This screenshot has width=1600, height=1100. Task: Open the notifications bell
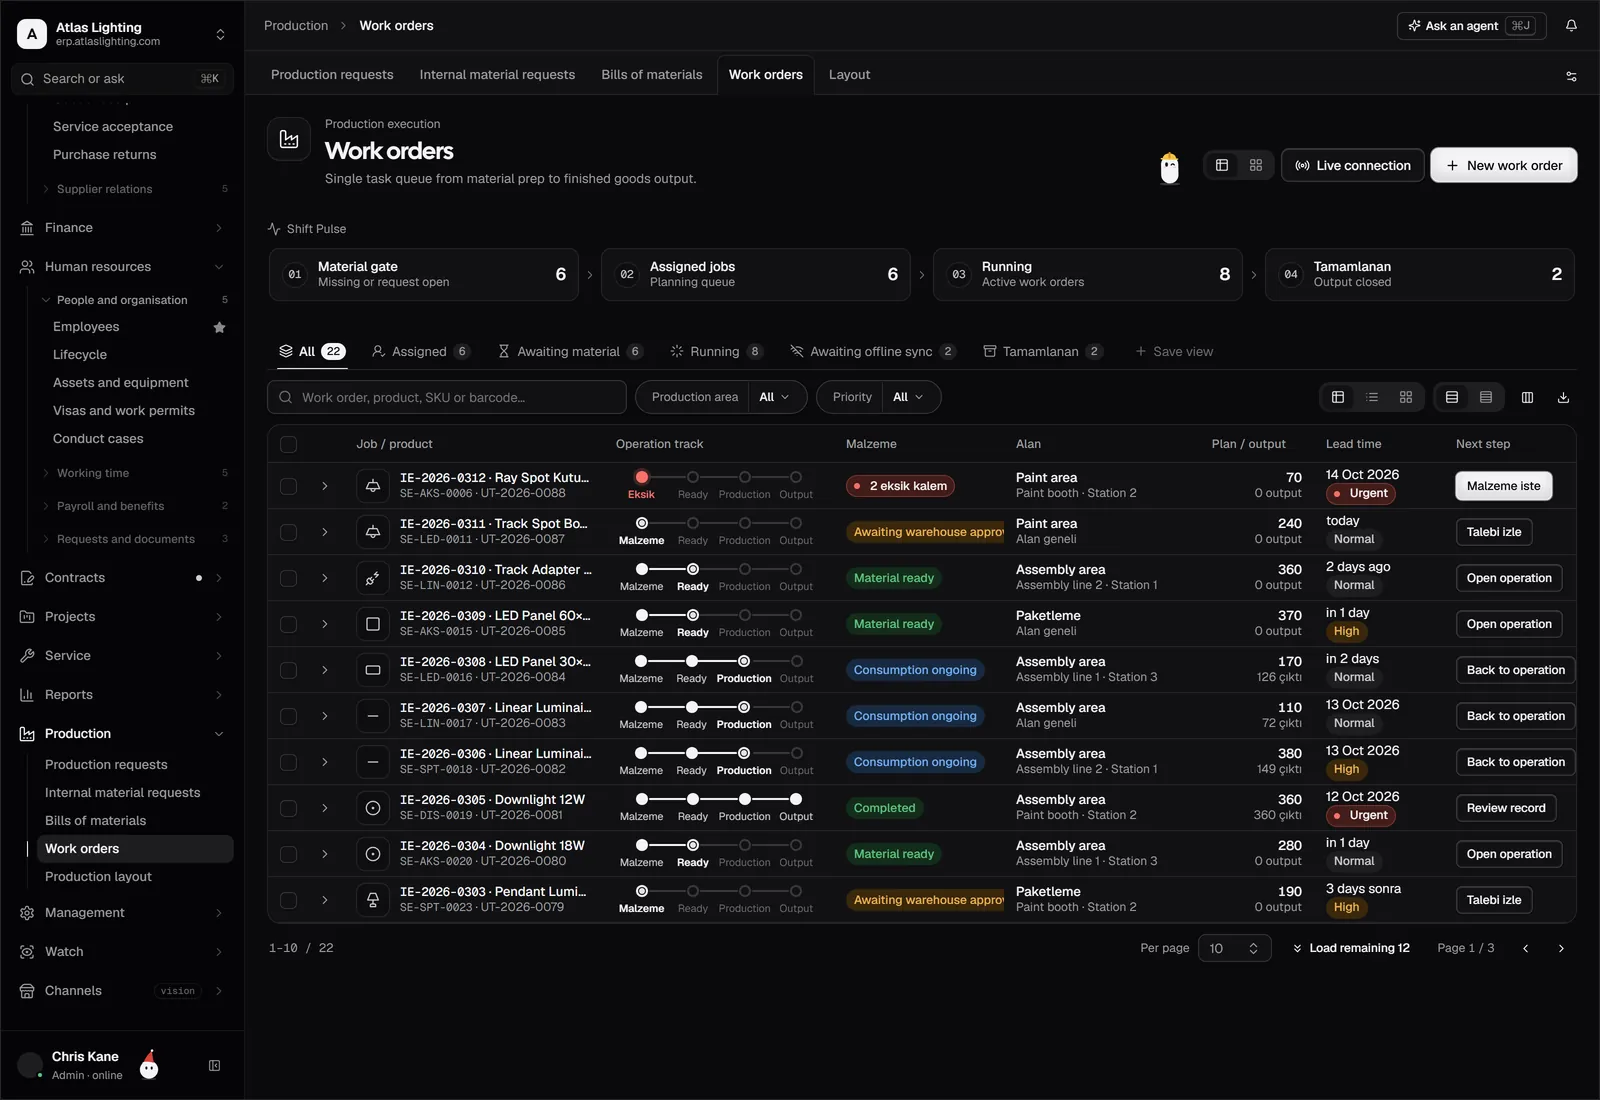tap(1571, 26)
